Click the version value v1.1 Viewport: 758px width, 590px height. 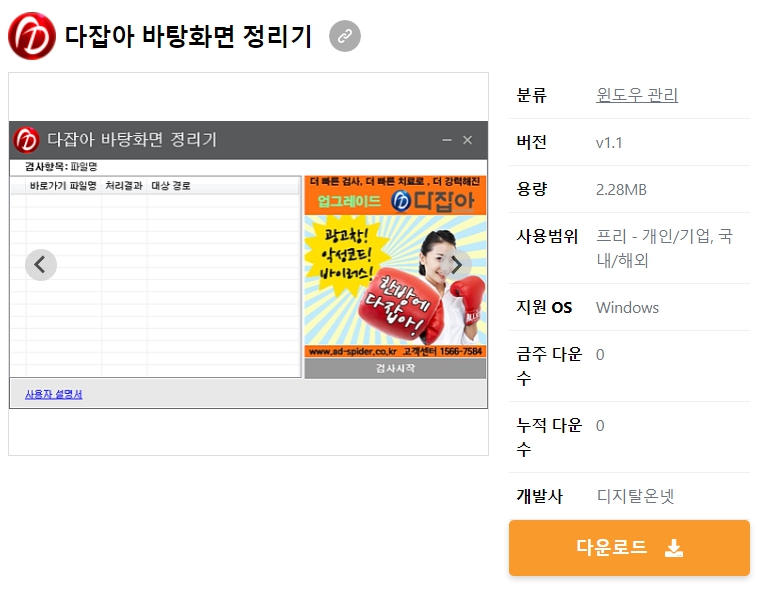pyautogui.click(x=609, y=143)
